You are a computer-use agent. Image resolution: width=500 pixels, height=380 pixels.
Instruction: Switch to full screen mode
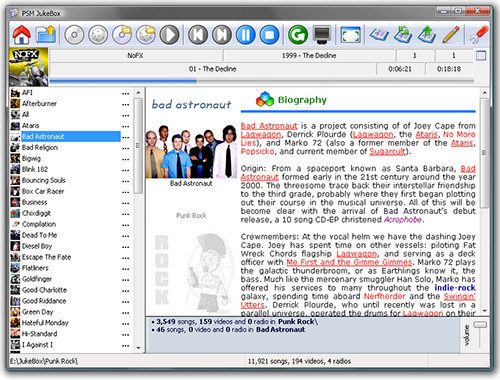(x=350, y=35)
